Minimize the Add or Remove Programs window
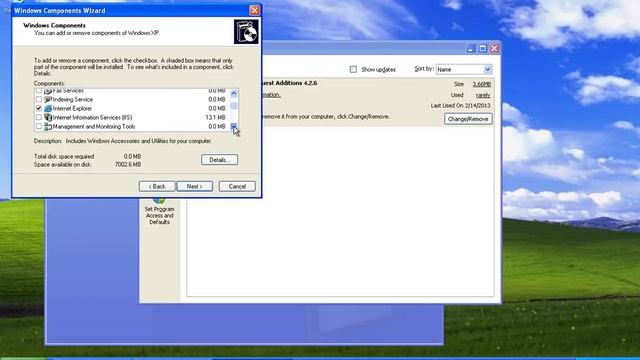This screenshot has width=640, height=360. [471, 49]
